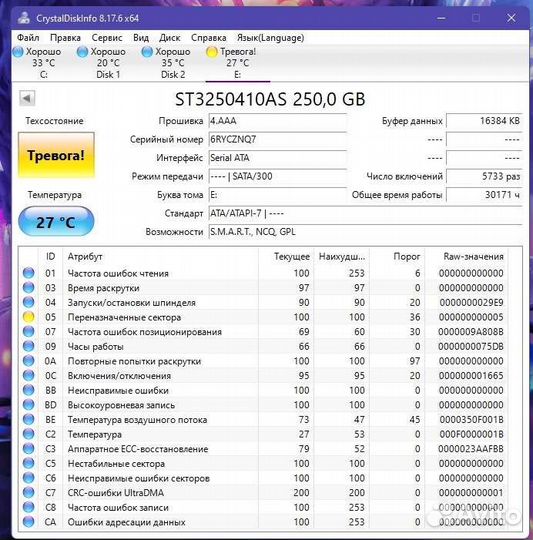Viewport: 533px width, 540px height.
Task: Minimize the CrystalDiskInfo window
Action: click(441, 18)
